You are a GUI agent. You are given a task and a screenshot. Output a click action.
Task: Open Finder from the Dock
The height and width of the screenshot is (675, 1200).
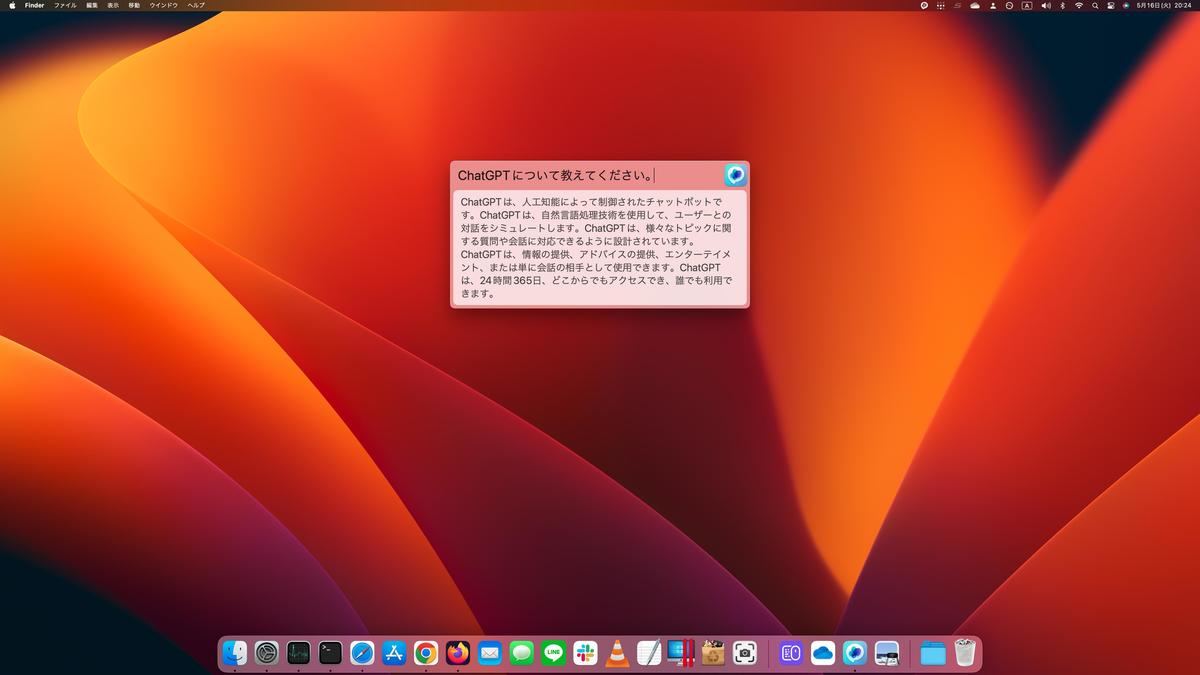coord(234,653)
